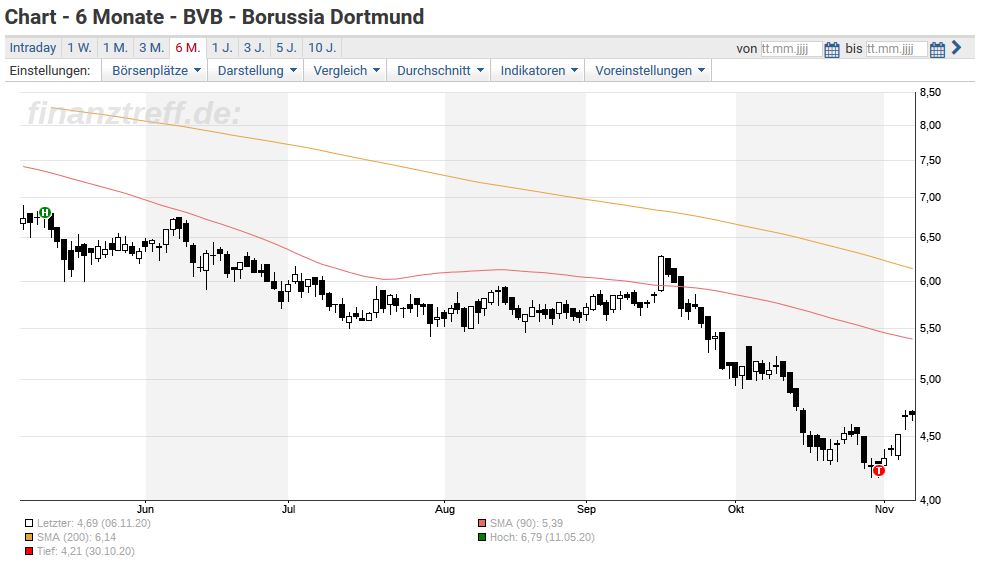This screenshot has width=982, height=561.
Task: Select the 3 J. time range tab
Action: 254,48
